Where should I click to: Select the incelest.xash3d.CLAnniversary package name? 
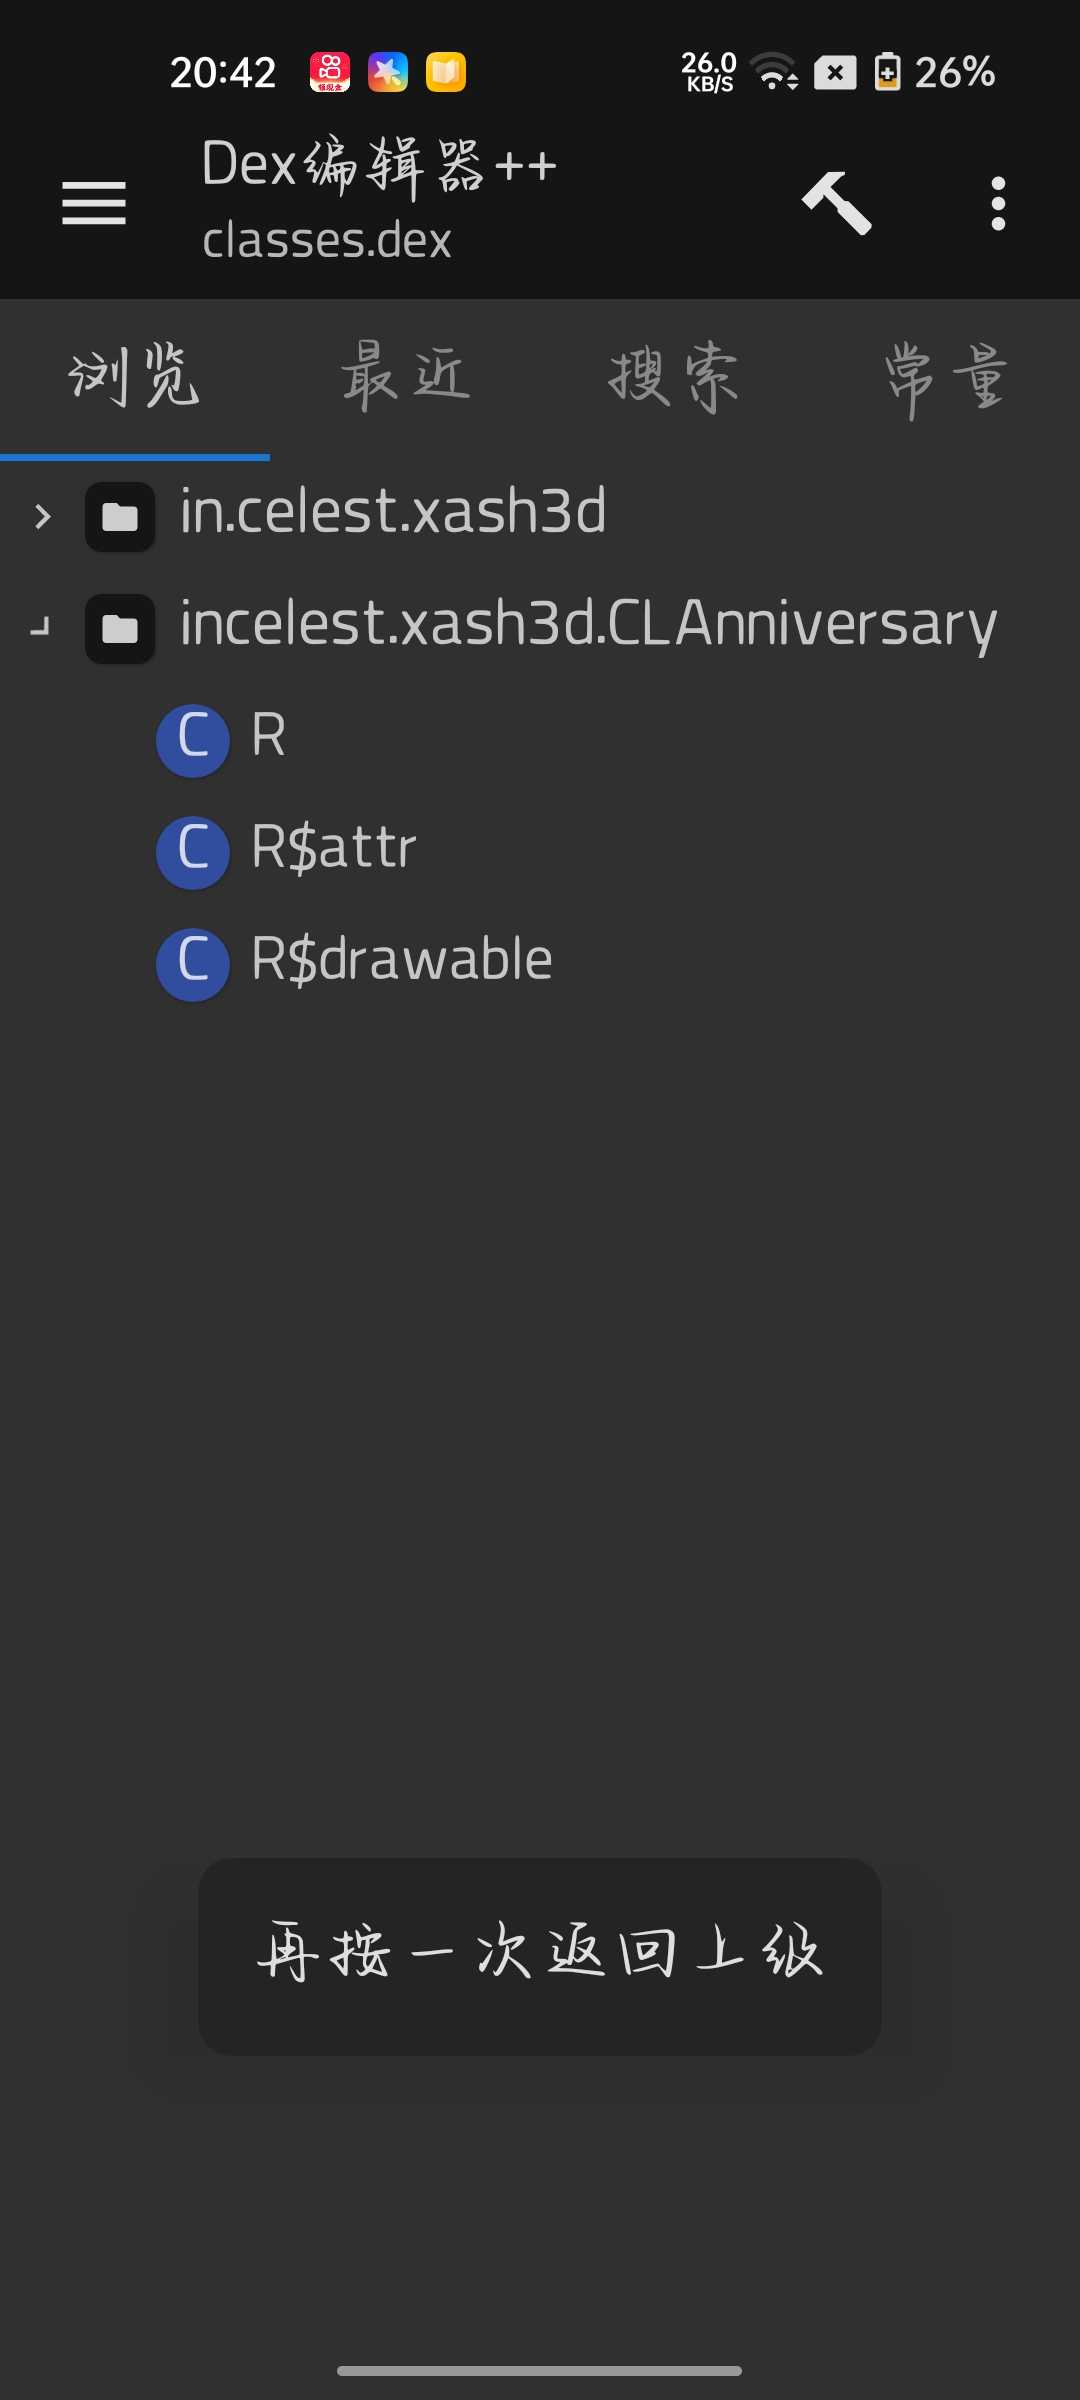pyautogui.click(x=588, y=625)
